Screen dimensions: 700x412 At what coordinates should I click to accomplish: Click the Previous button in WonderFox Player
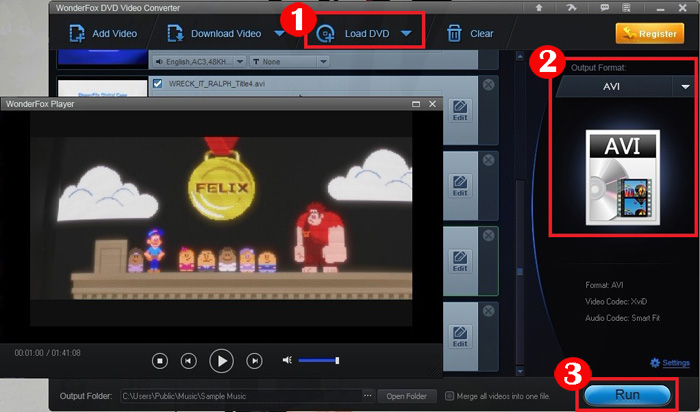click(x=188, y=361)
